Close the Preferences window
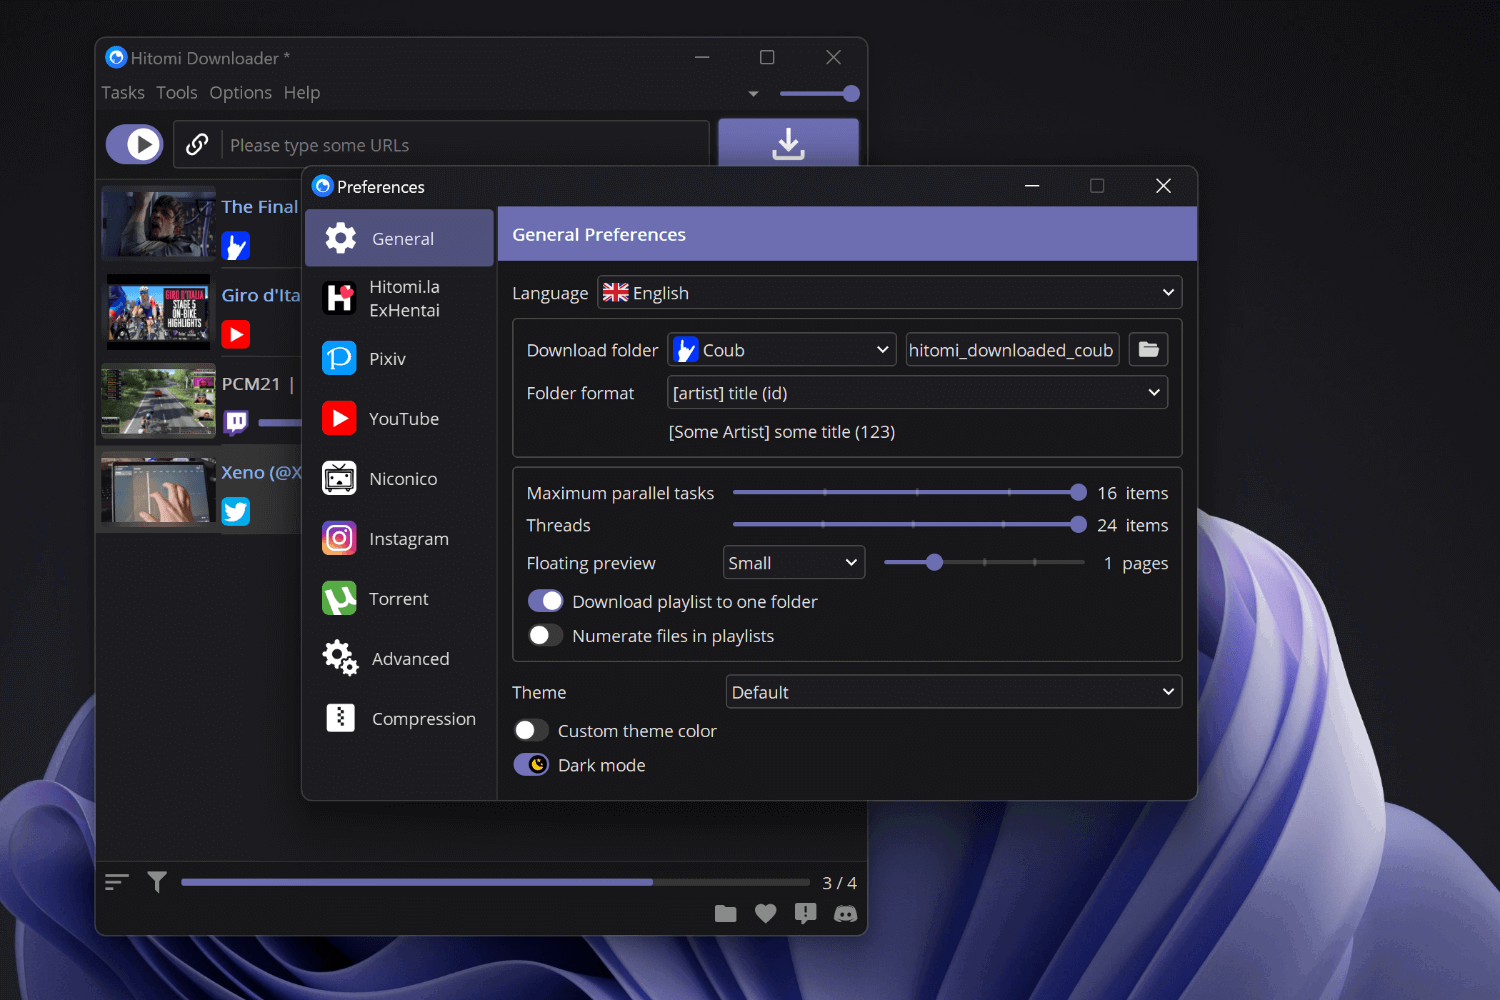The width and height of the screenshot is (1500, 1000). coord(1163,186)
